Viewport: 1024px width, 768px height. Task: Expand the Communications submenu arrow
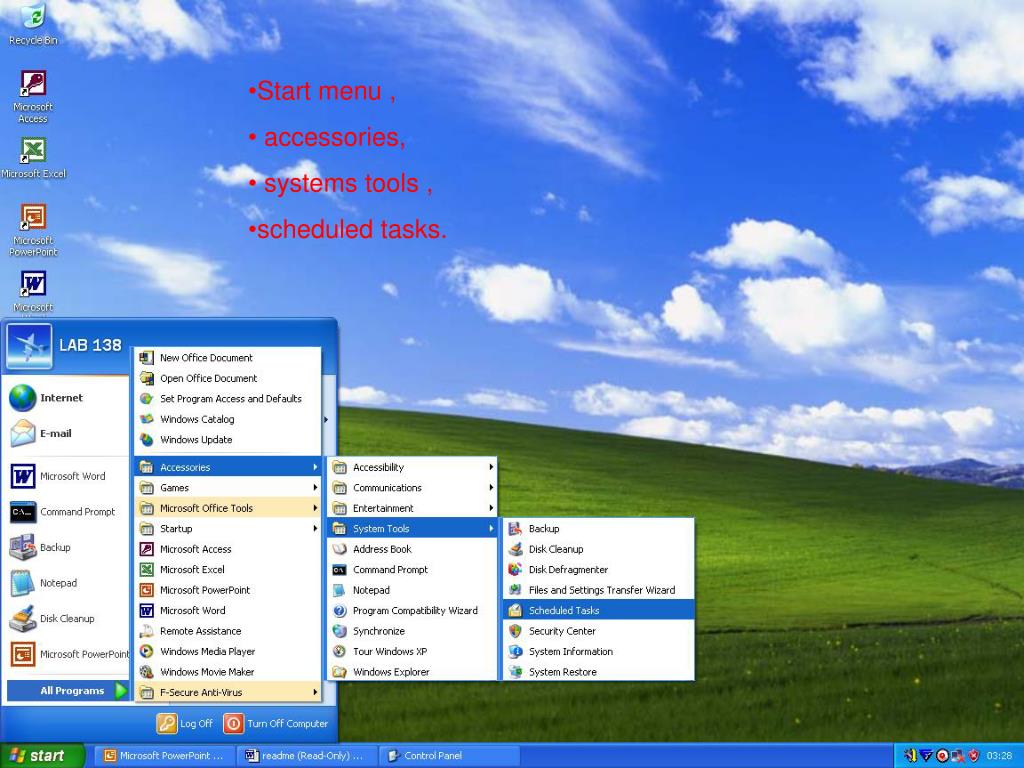pyautogui.click(x=491, y=487)
